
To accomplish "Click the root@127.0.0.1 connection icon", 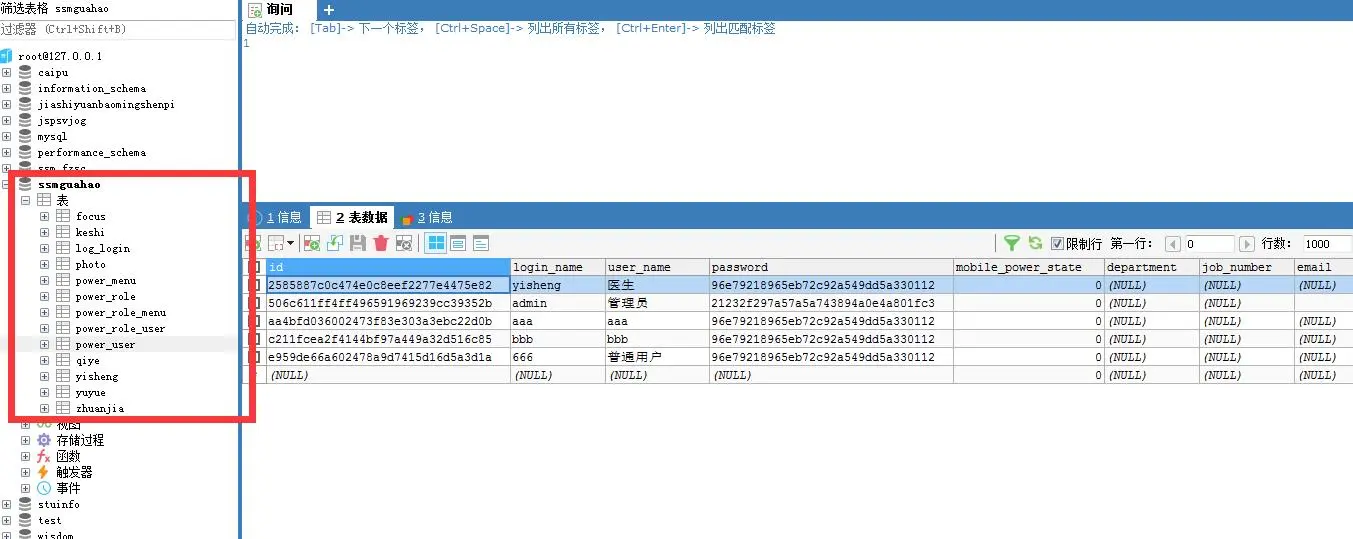I will 6,56.
